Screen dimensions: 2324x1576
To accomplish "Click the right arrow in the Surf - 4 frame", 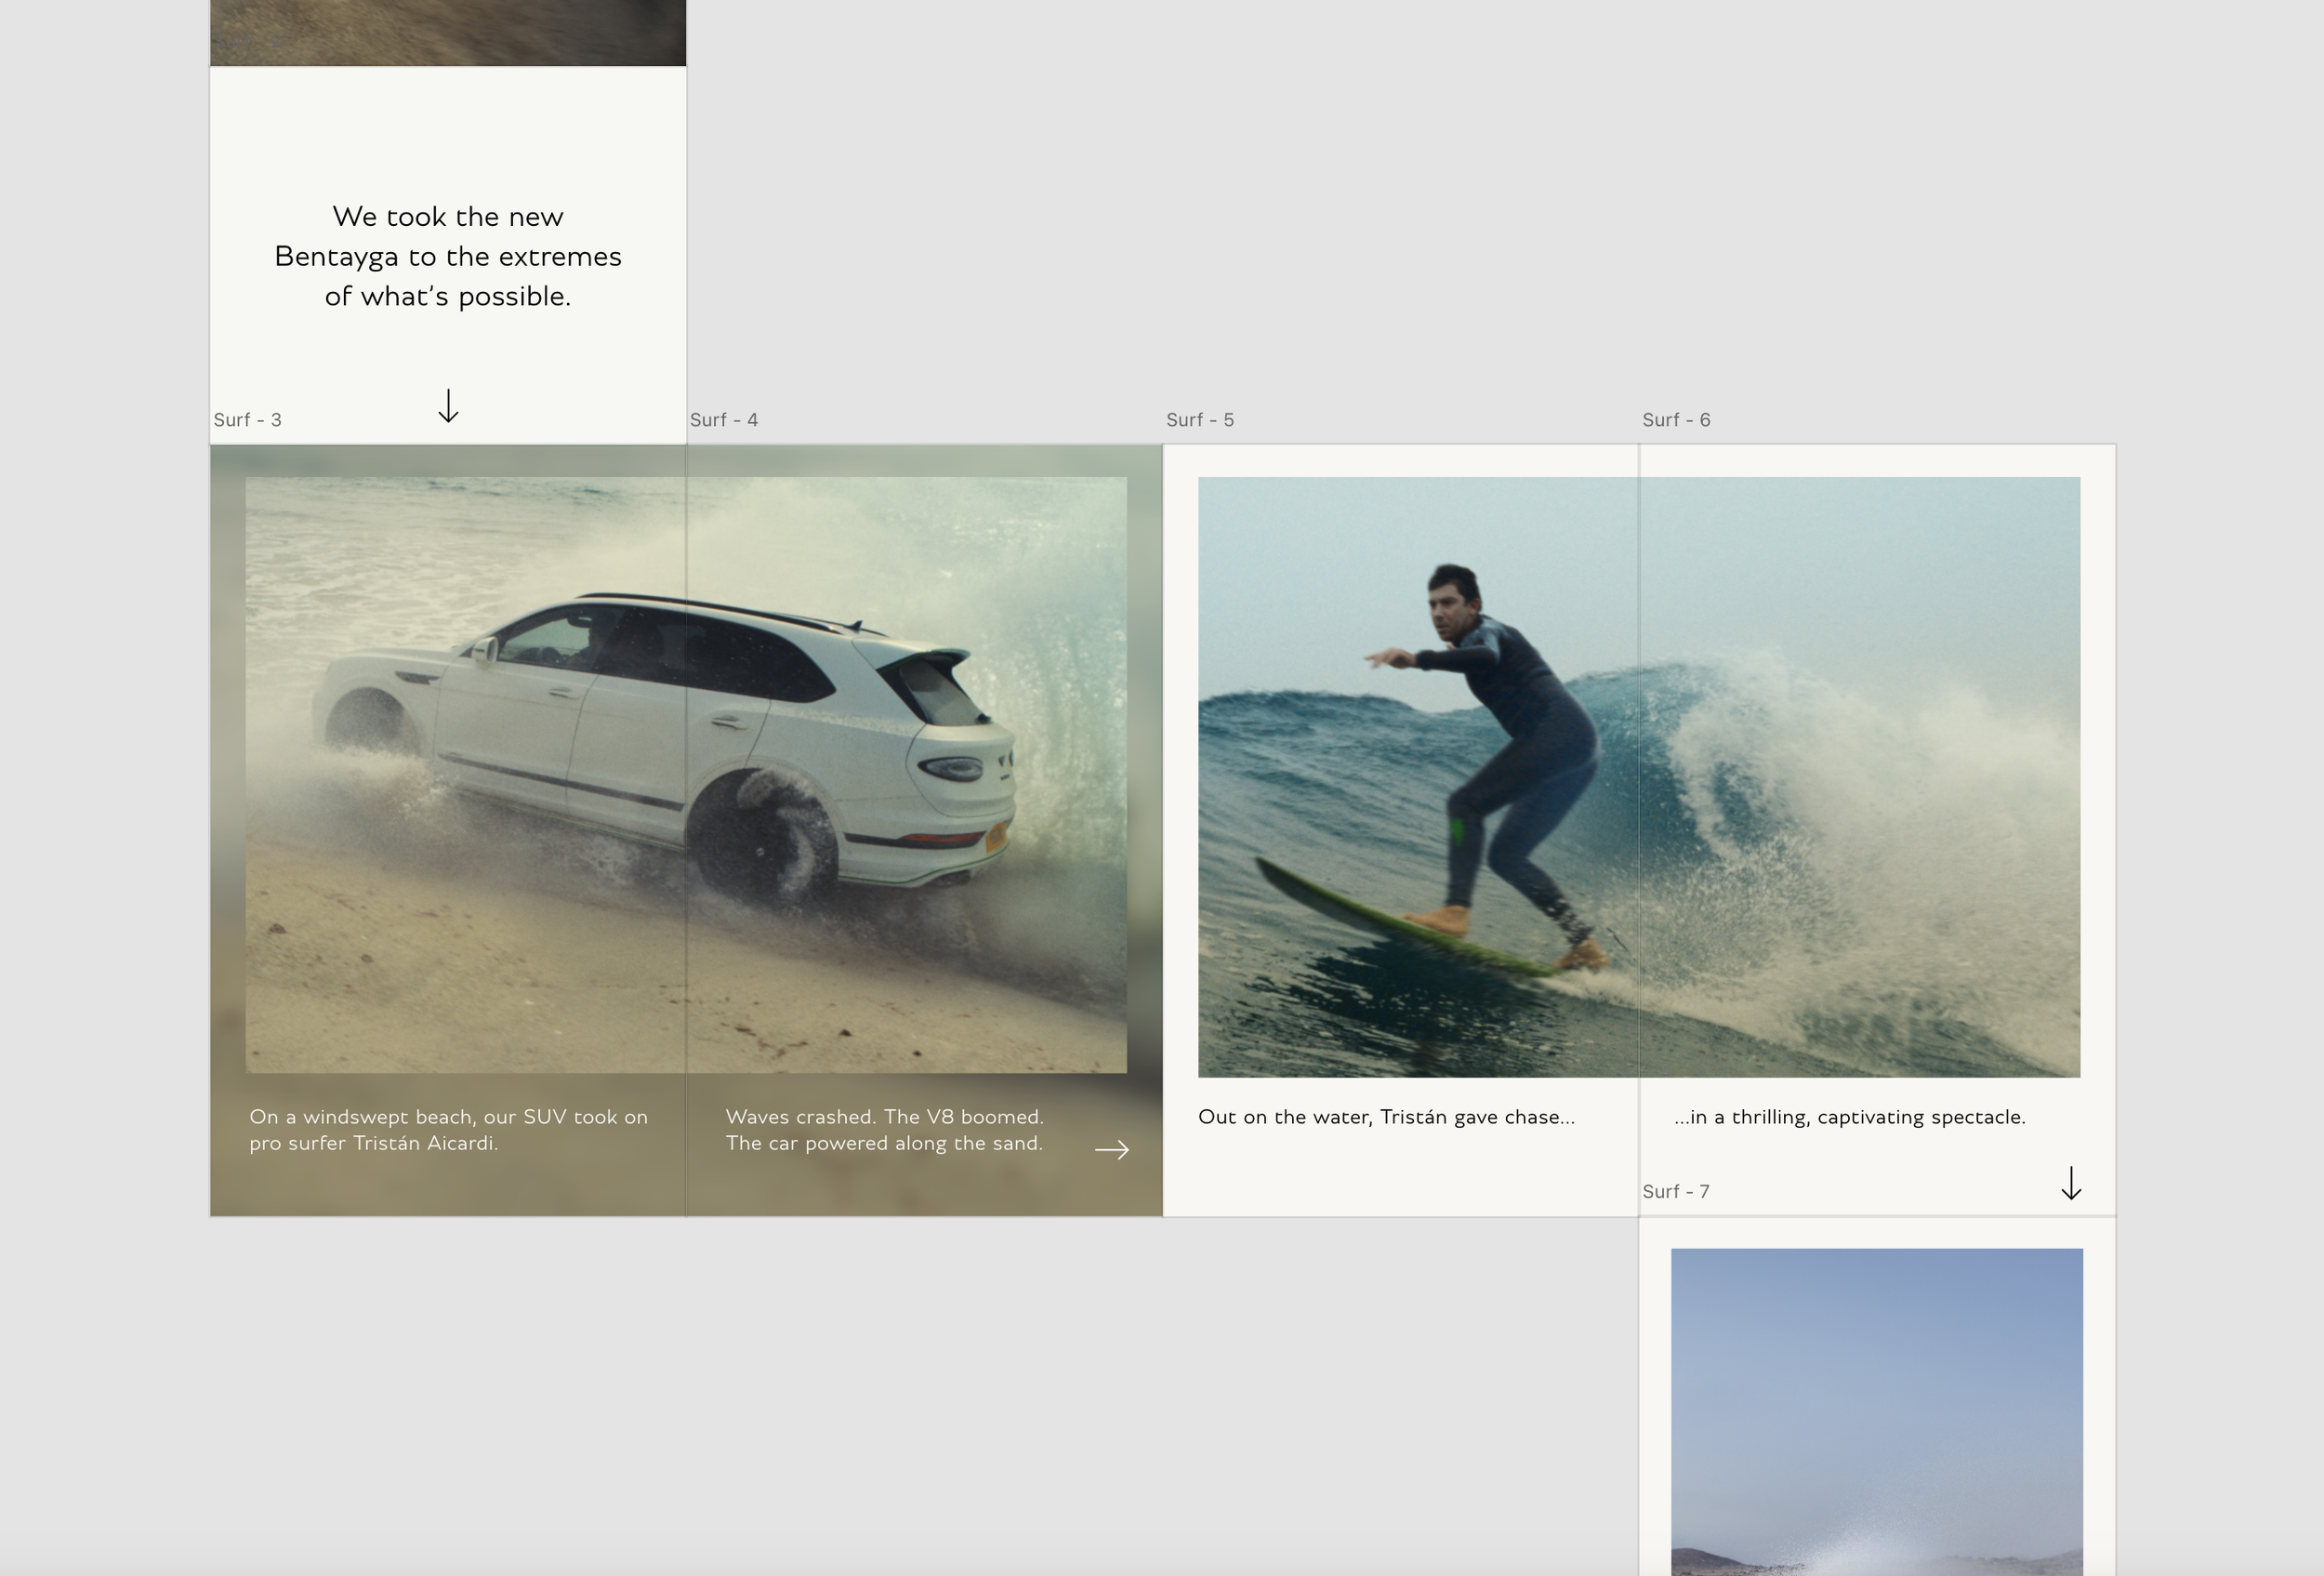I will (x=1111, y=1150).
